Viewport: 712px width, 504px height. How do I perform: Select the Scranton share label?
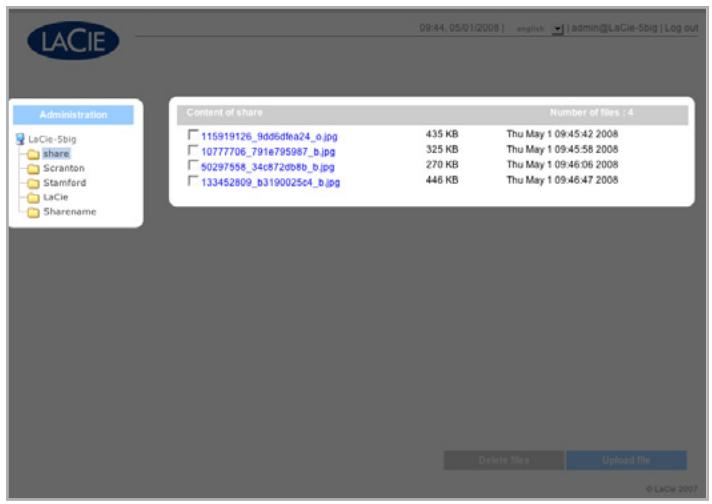64,168
